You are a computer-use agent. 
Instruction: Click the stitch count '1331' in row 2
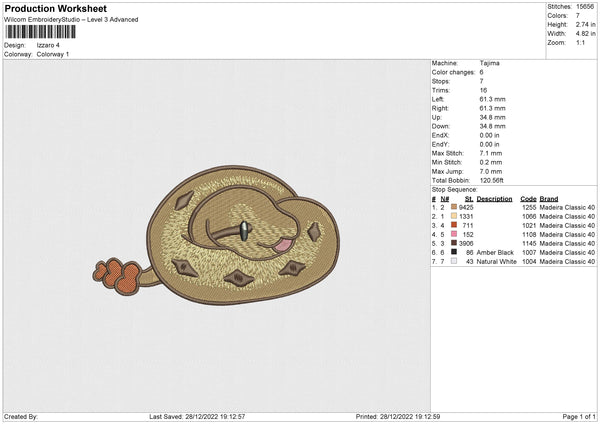466,217
